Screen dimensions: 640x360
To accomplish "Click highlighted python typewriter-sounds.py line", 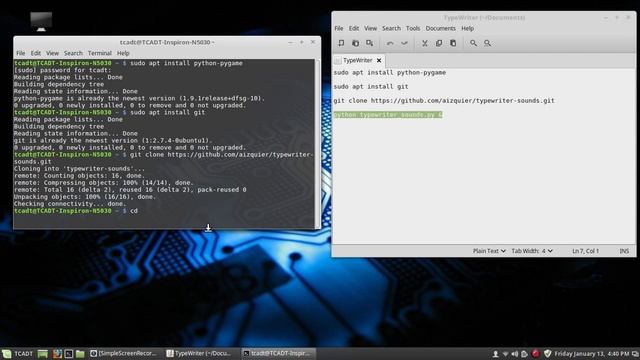I will click(388, 115).
